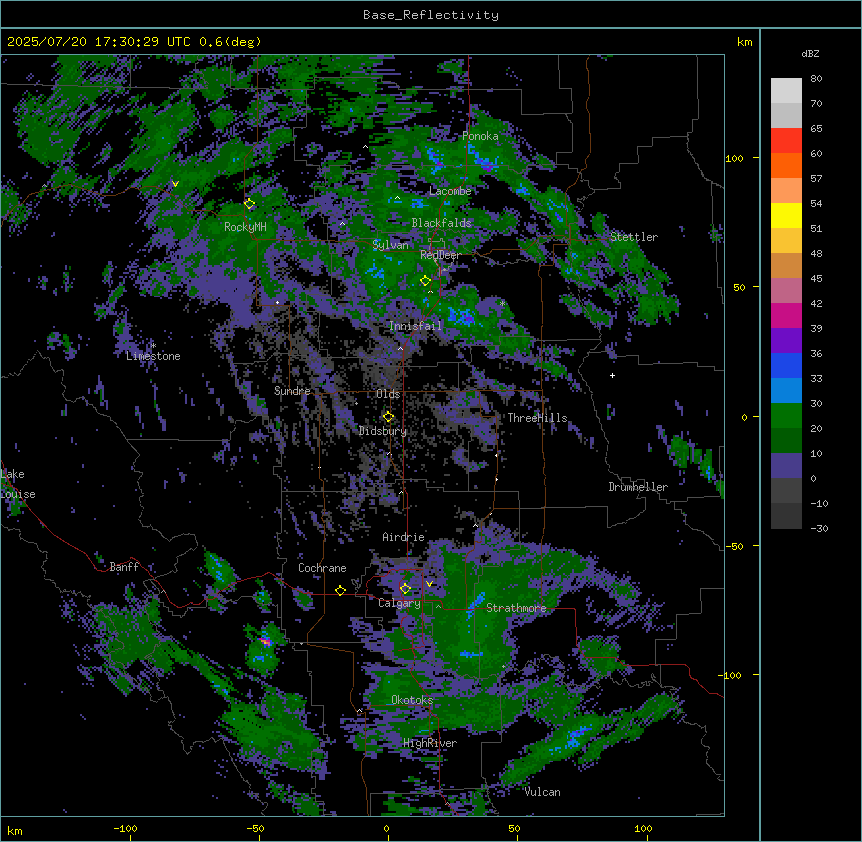
Task: Click the Olds city label
Action: tap(388, 394)
